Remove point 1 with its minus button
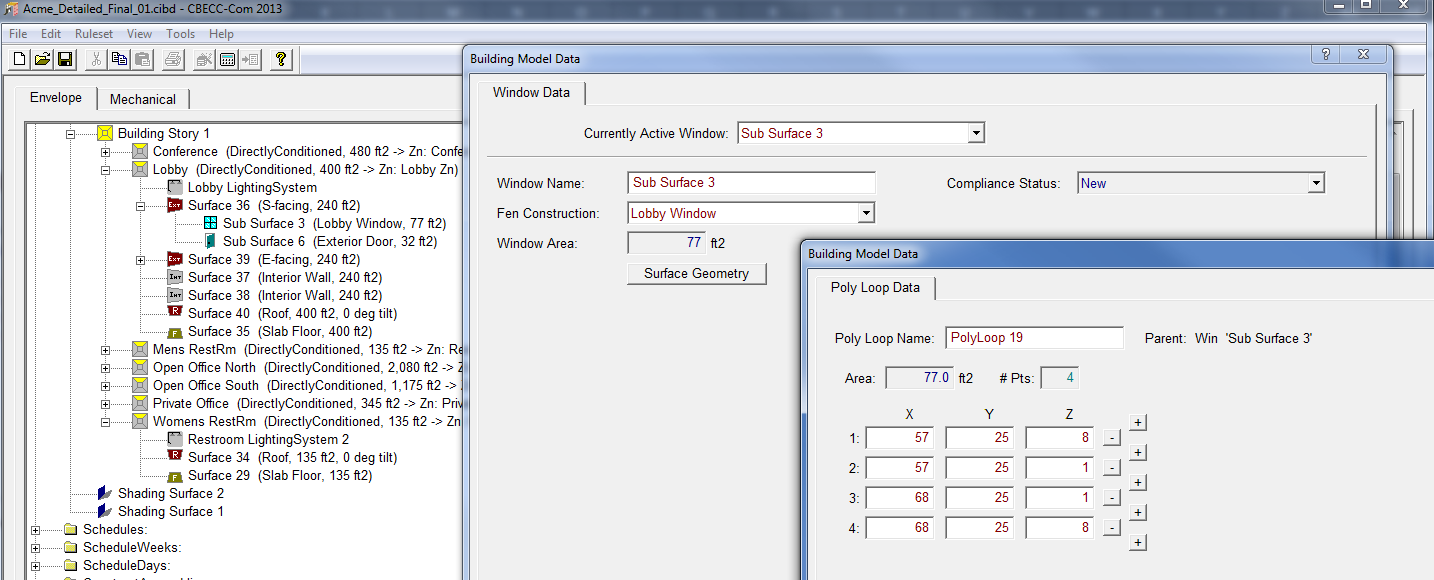 click(x=1112, y=438)
